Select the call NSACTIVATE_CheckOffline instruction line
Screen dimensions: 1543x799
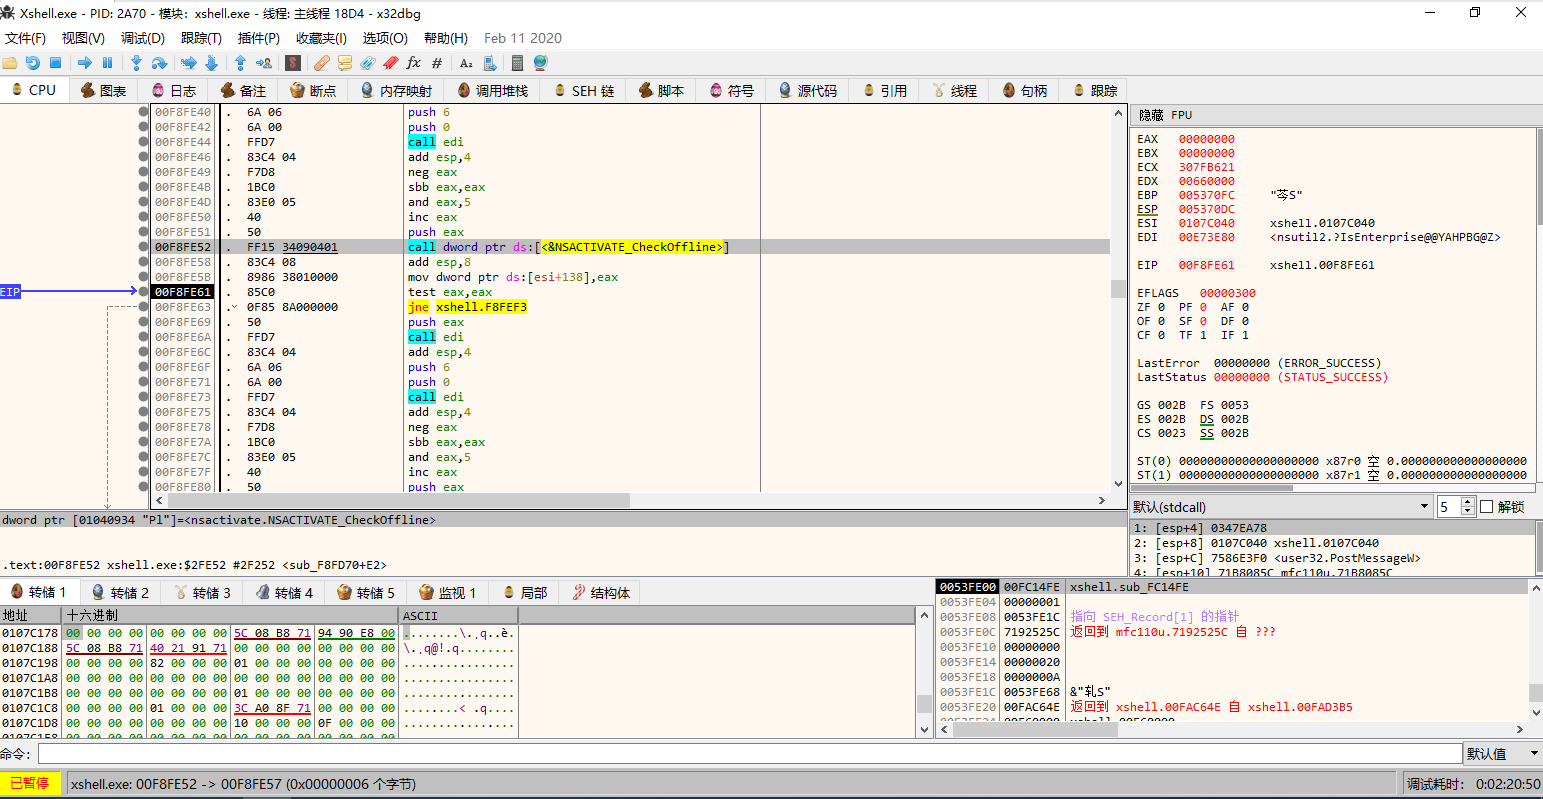tap(632, 247)
